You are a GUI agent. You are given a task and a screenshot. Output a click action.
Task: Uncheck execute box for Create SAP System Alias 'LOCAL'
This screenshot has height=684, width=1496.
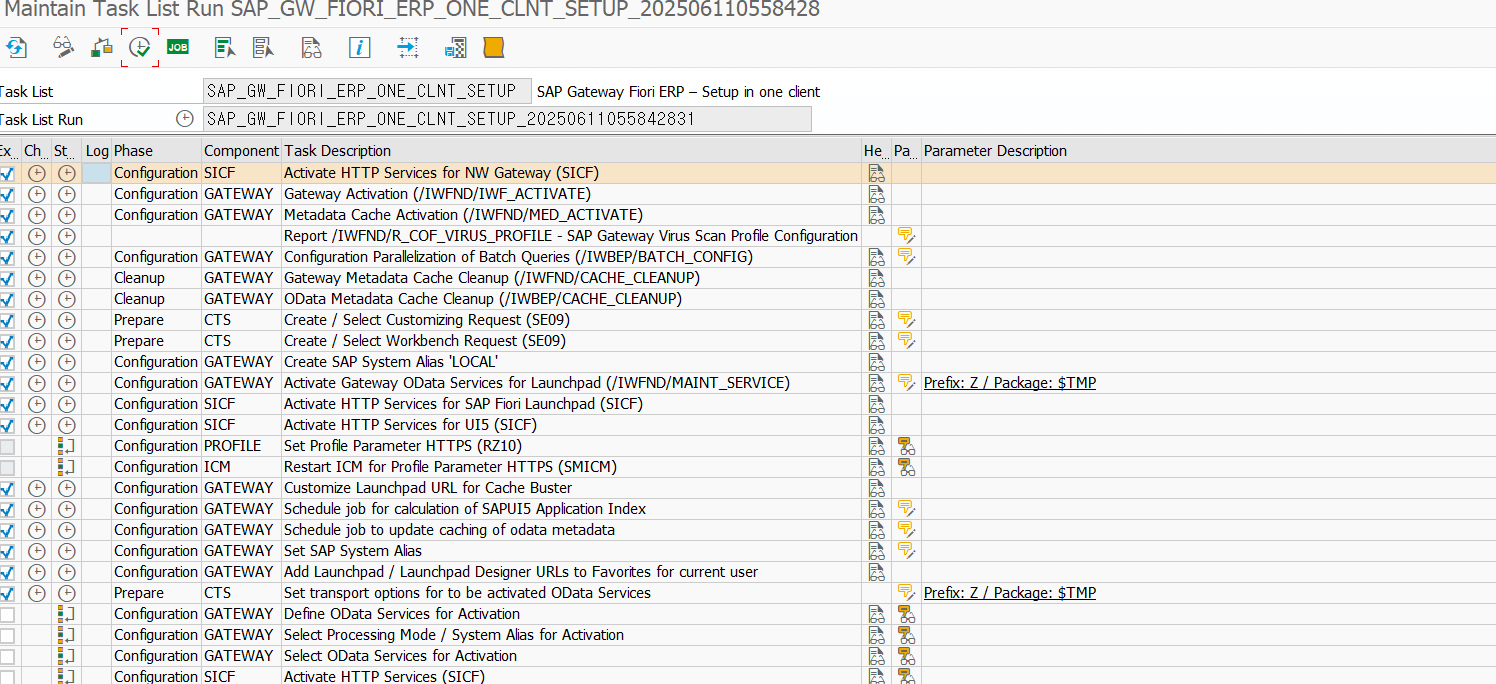7,362
